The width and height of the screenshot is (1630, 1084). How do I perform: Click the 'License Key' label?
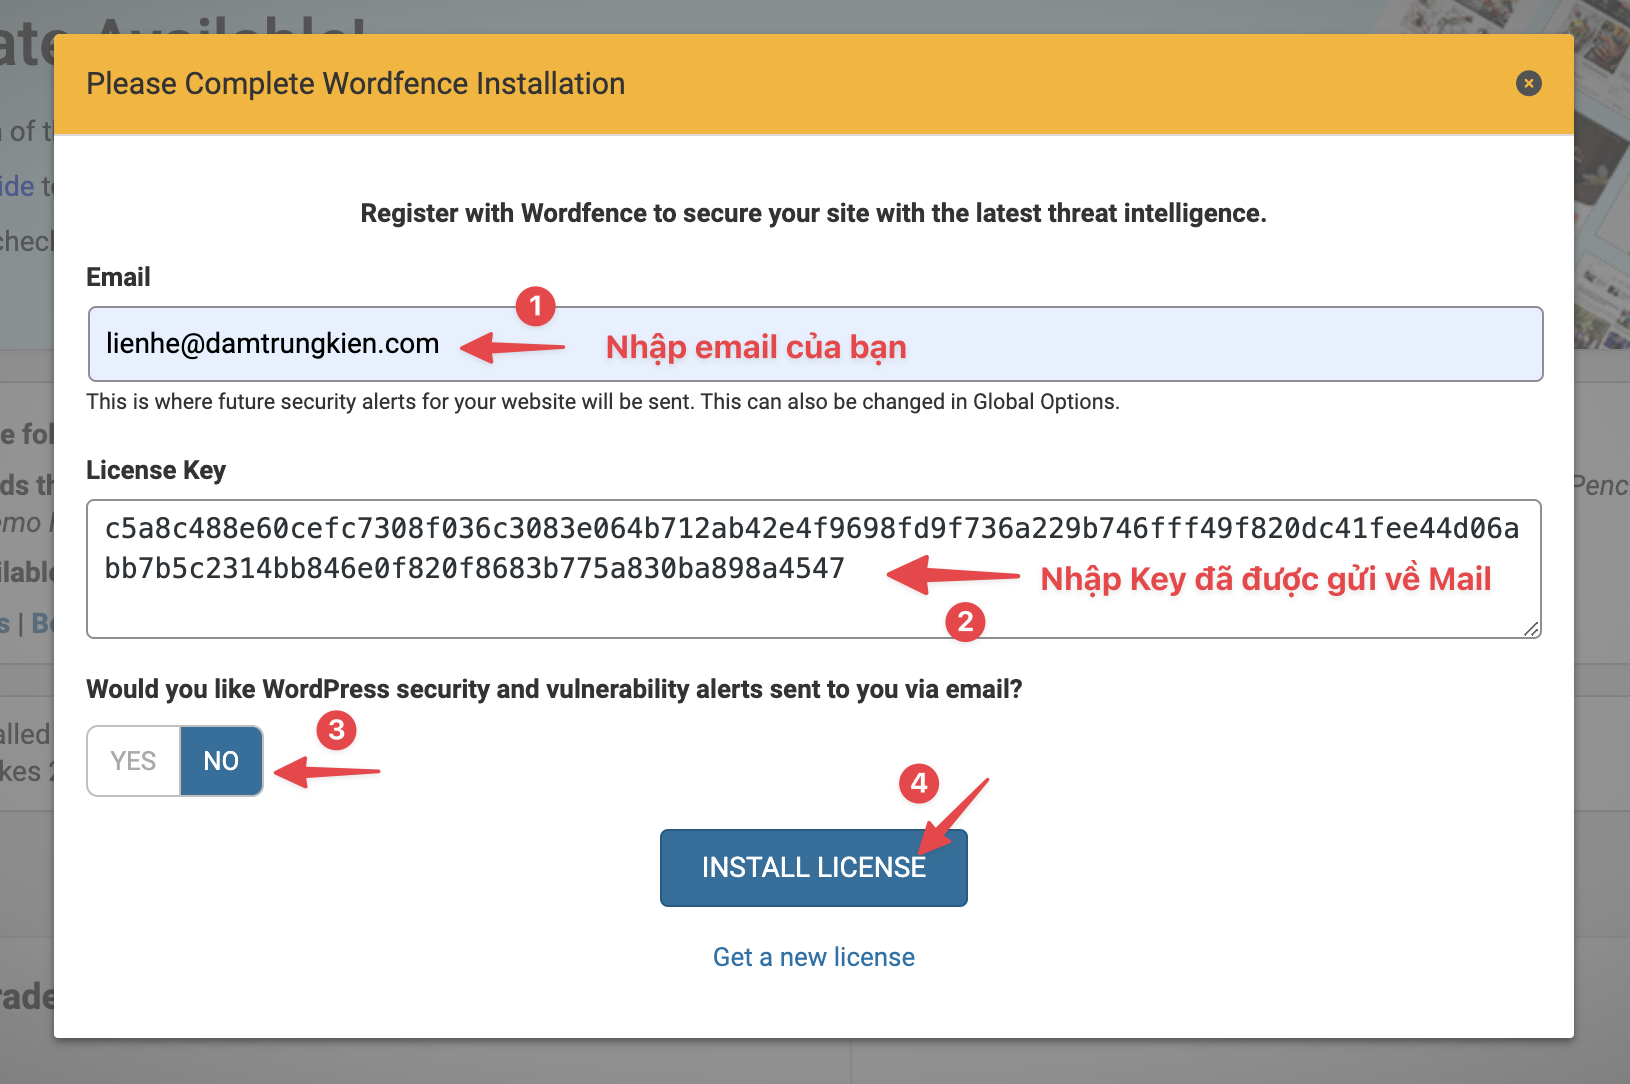click(156, 470)
